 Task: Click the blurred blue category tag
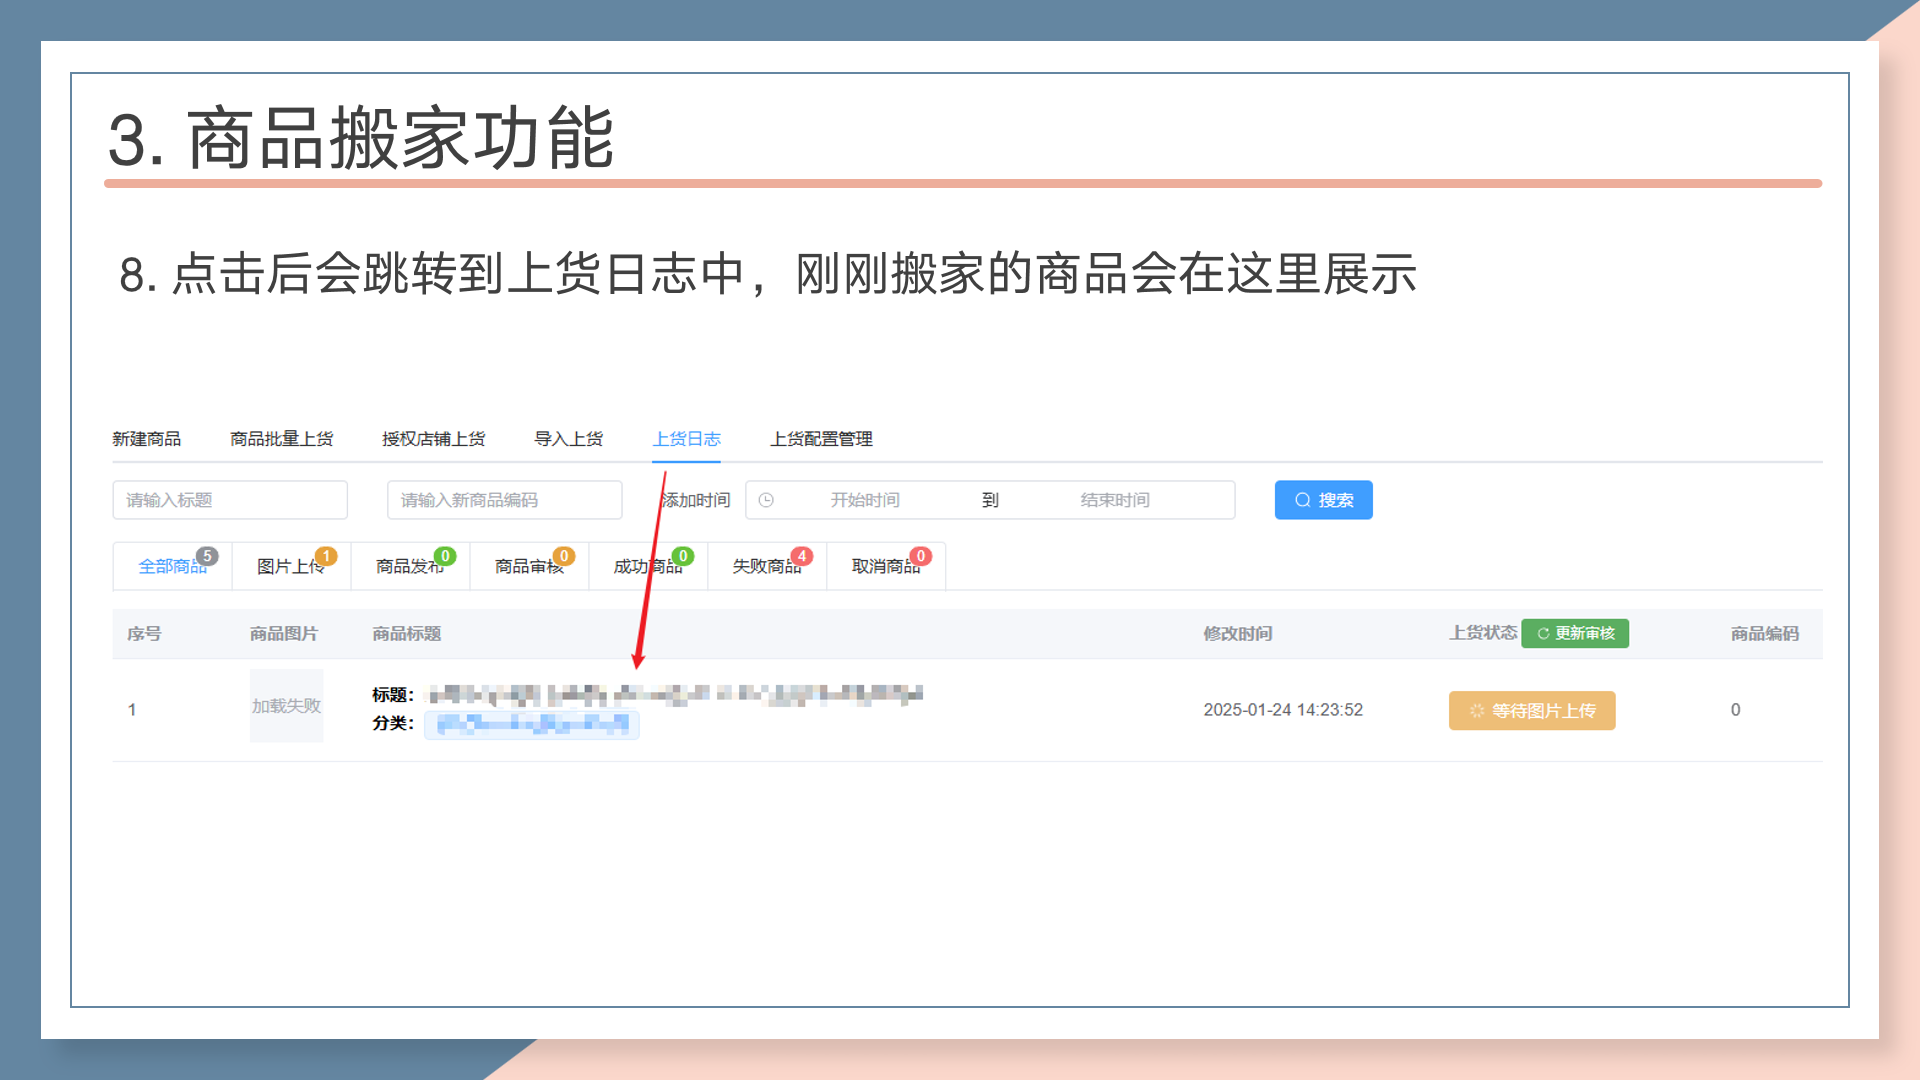531,724
